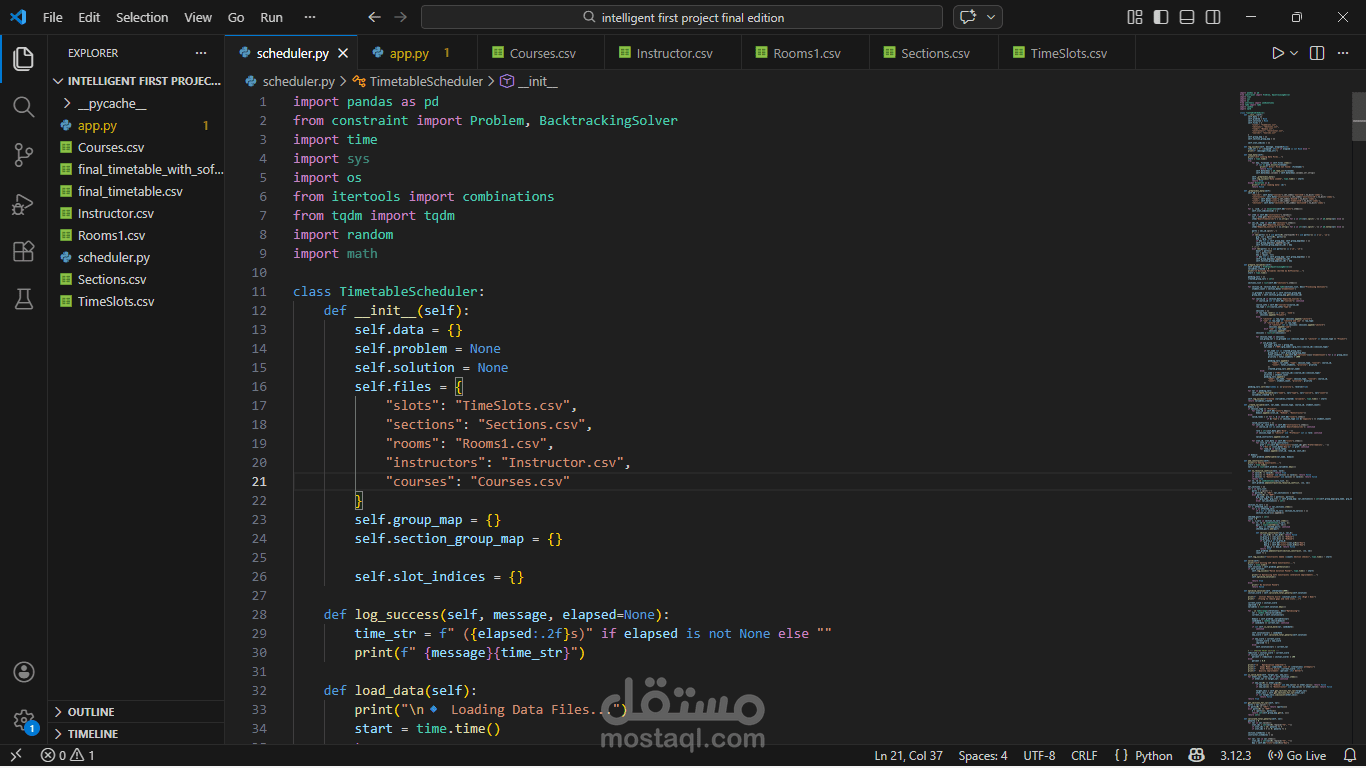This screenshot has width=1366, height=768.
Task: Open app.py in the Explorer
Action: coord(136,125)
